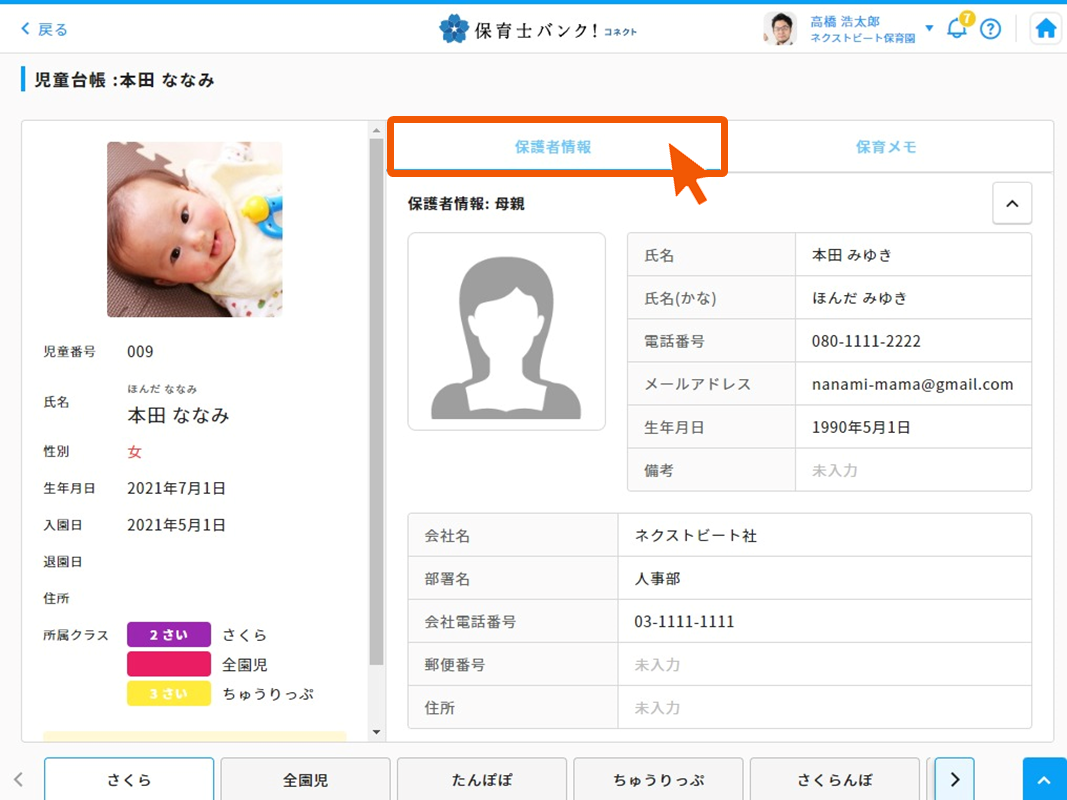Viewport: 1067px width, 800px height.
Task: Click the yellow 3さい class badge
Action: point(168,694)
